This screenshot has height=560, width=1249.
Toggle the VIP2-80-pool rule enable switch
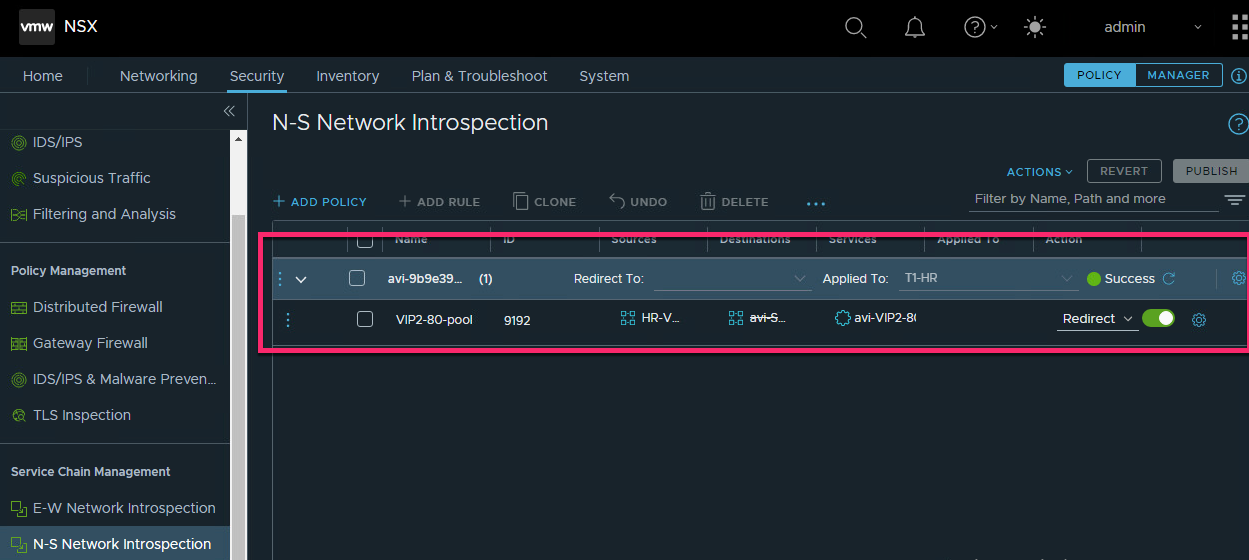point(1158,318)
